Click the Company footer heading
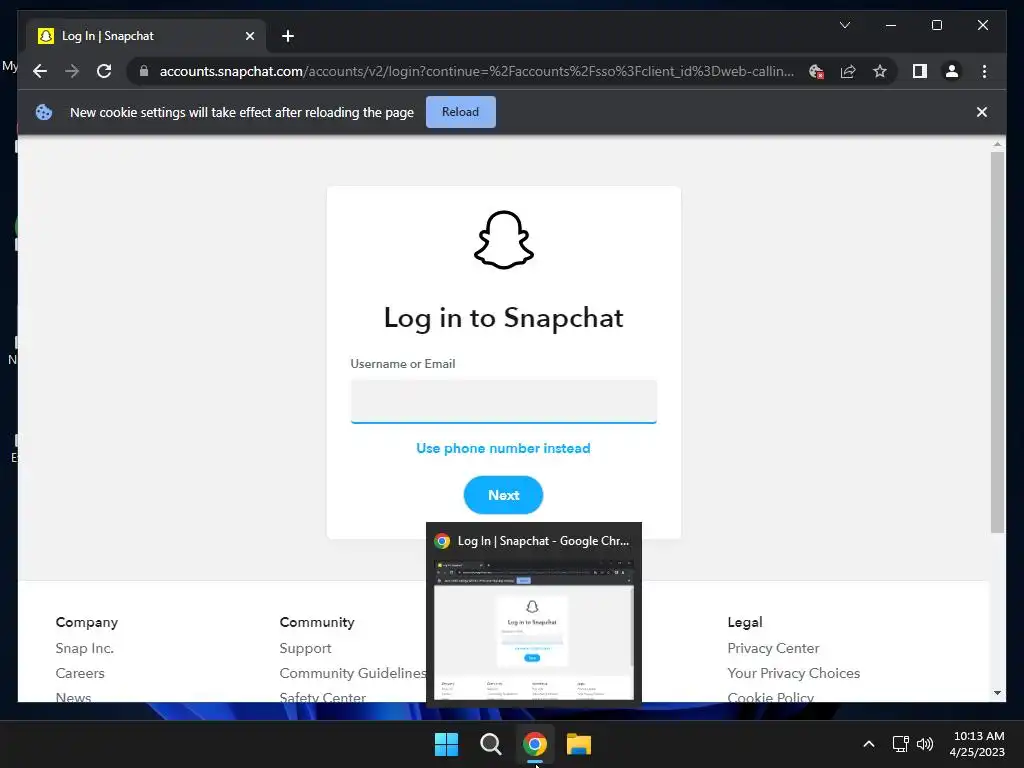 (87, 622)
